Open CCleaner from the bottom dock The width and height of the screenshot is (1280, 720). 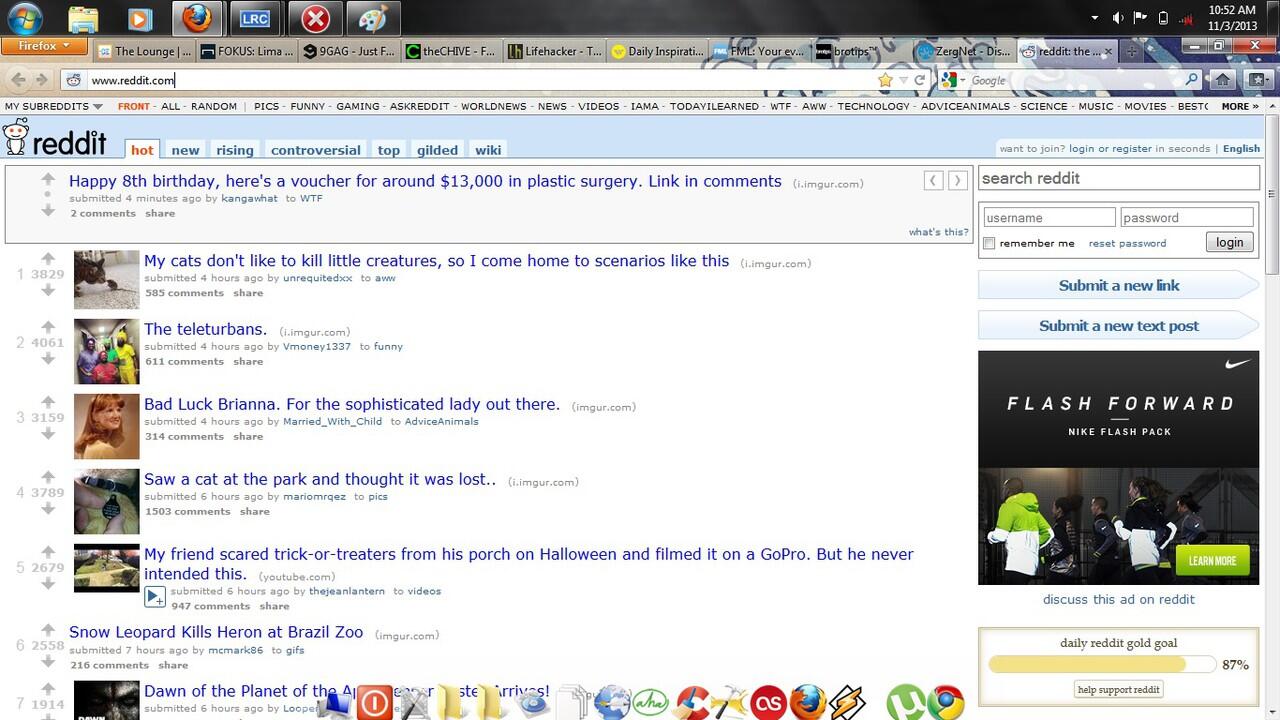pyautogui.click(x=691, y=702)
